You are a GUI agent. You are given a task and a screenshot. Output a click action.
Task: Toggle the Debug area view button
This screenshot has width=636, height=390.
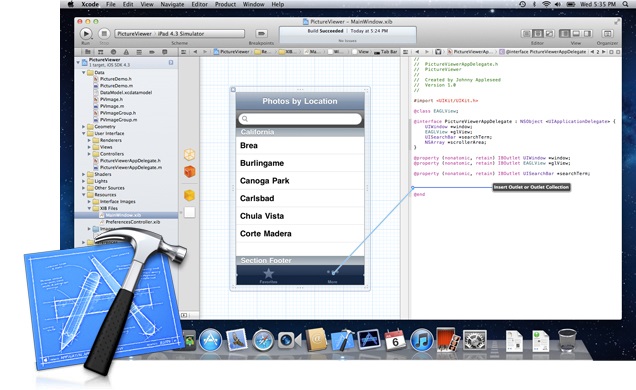576,34
